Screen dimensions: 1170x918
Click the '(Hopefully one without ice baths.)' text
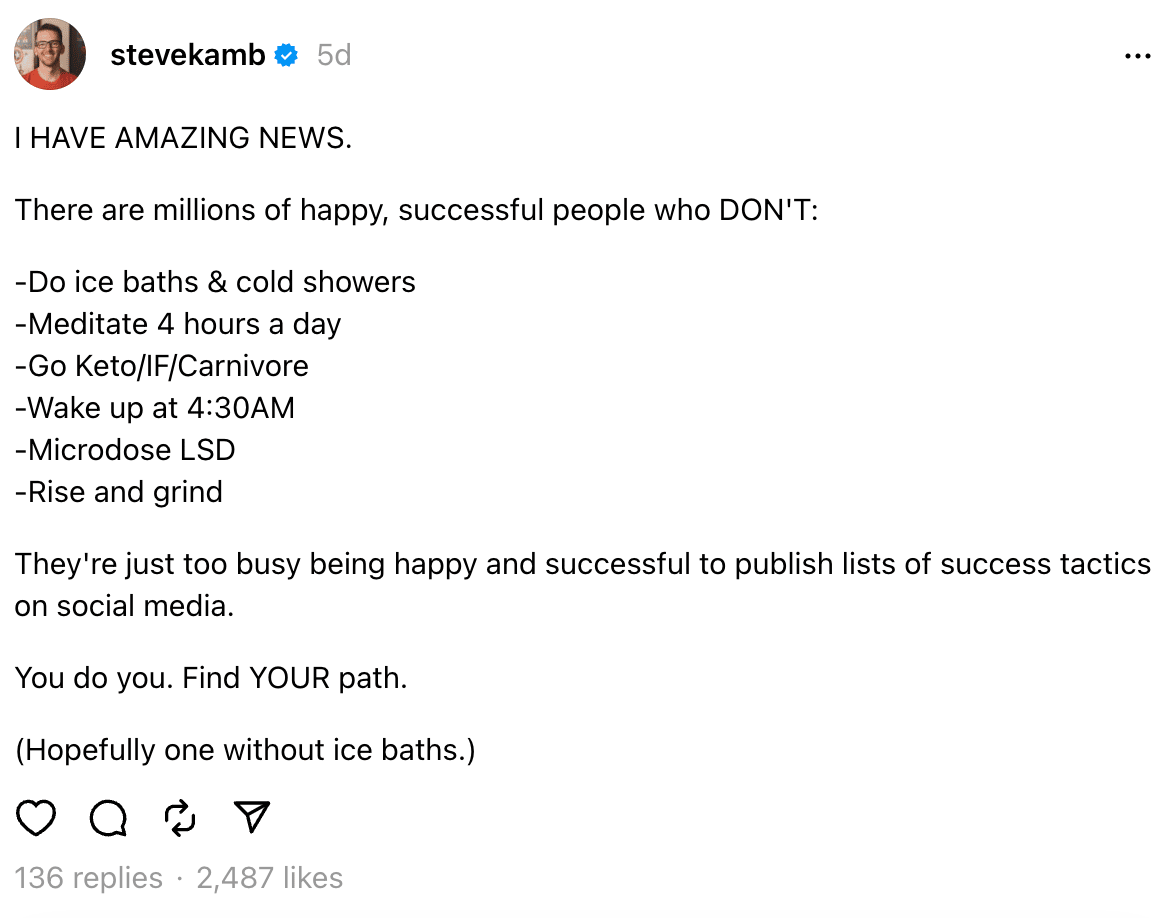(245, 749)
